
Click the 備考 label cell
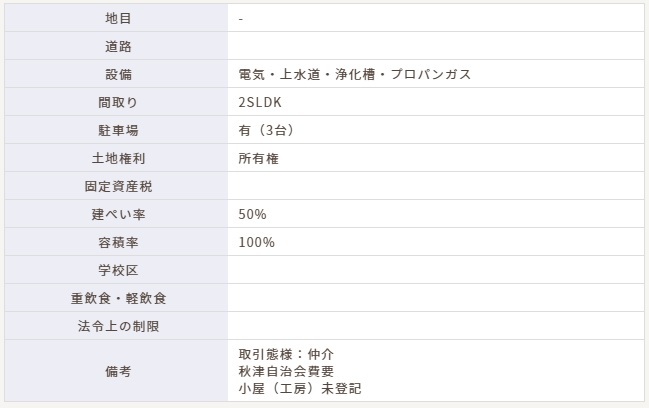pyautogui.click(x=118, y=371)
